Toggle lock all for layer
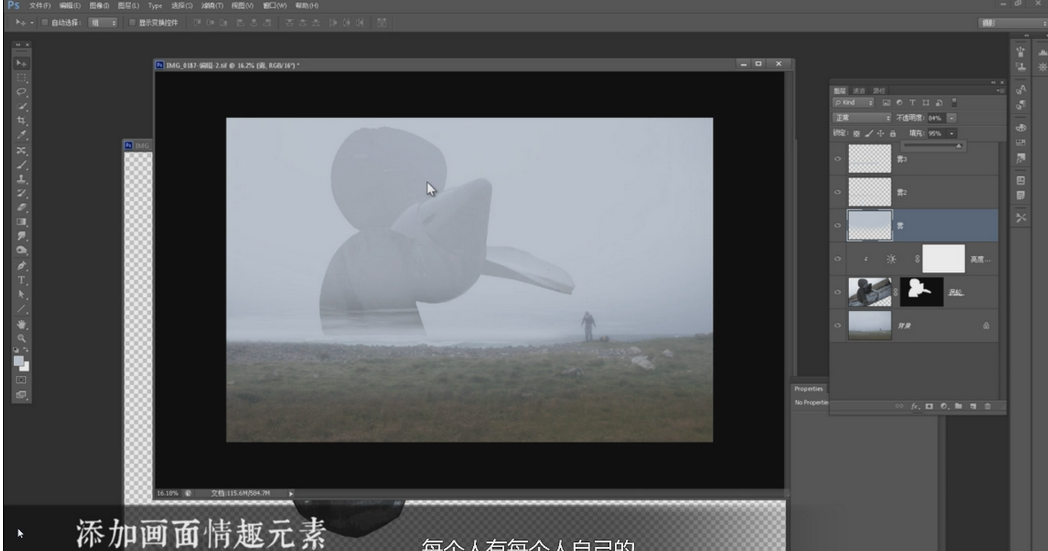This screenshot has height=551, width=1048. [892, 133]
